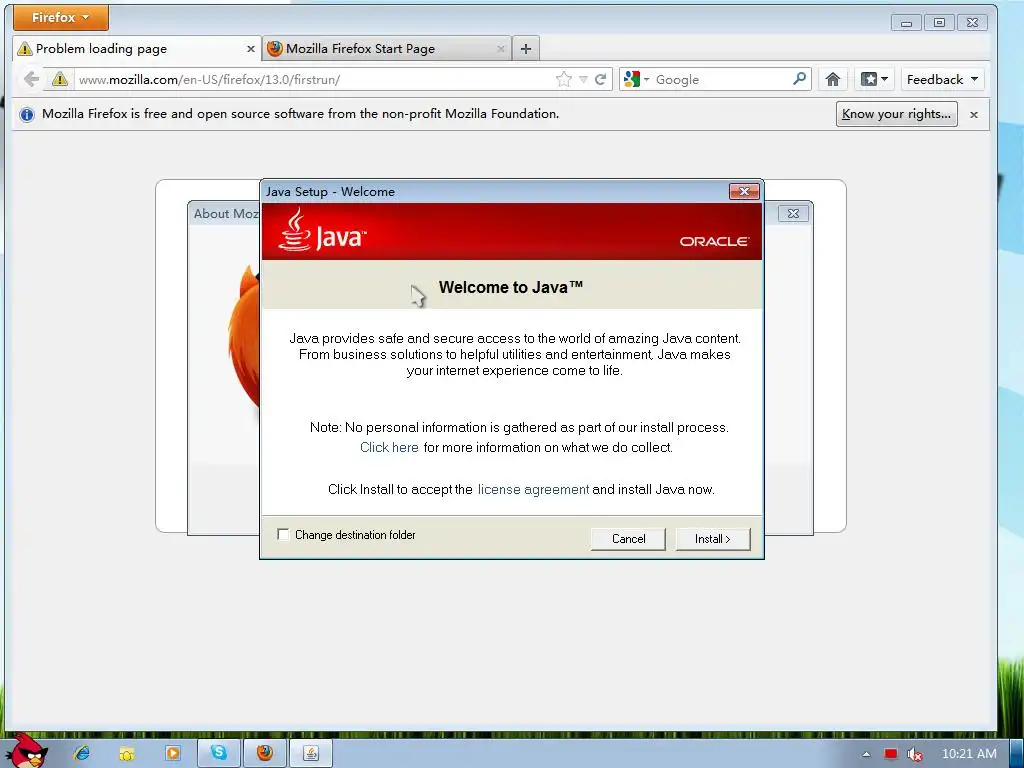Viewport: 1024px width, 768px height.
Task: Click the URL address field
Action: (313, 80)
